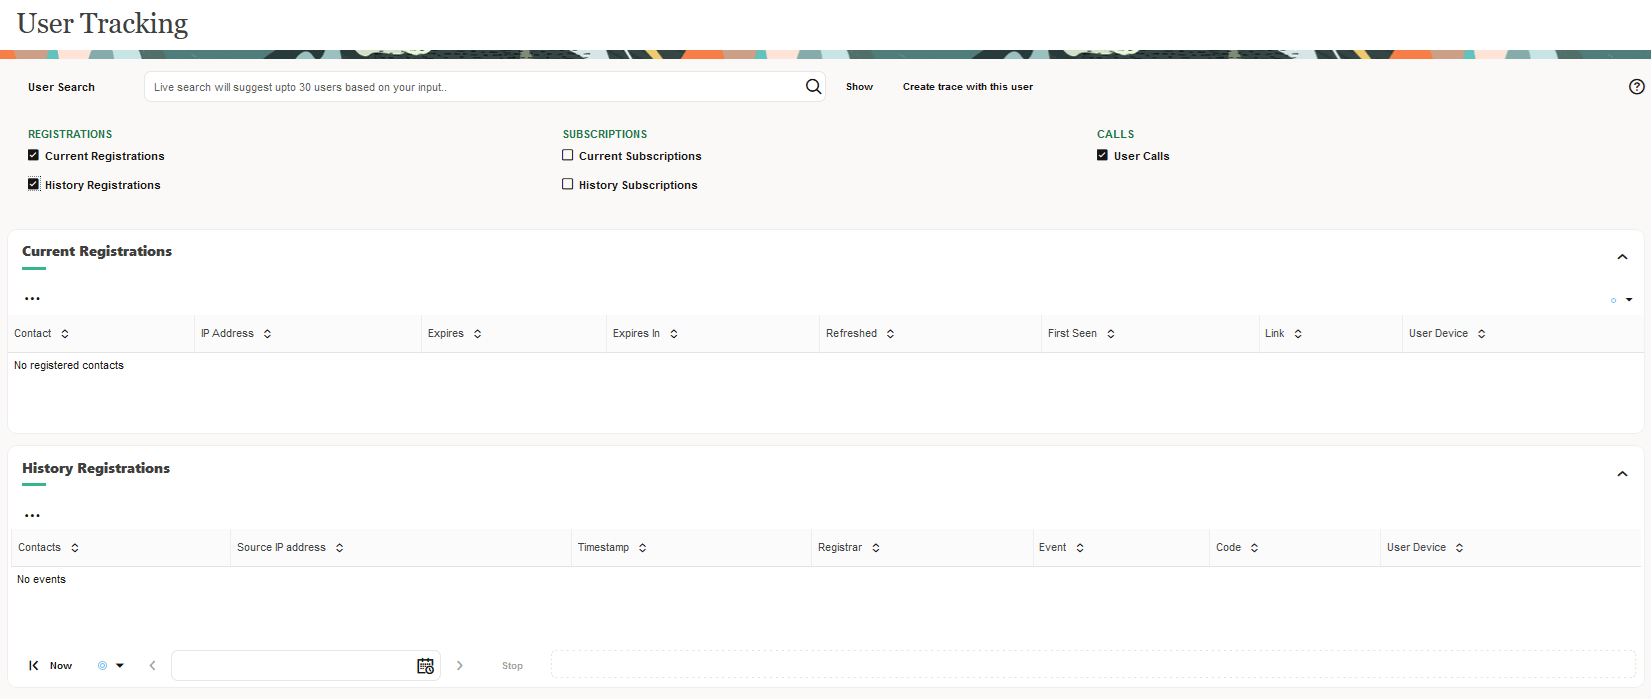Screen dimensions: 1651x699
Task: Click 'No events' text
Action: [x=41, y=580]
